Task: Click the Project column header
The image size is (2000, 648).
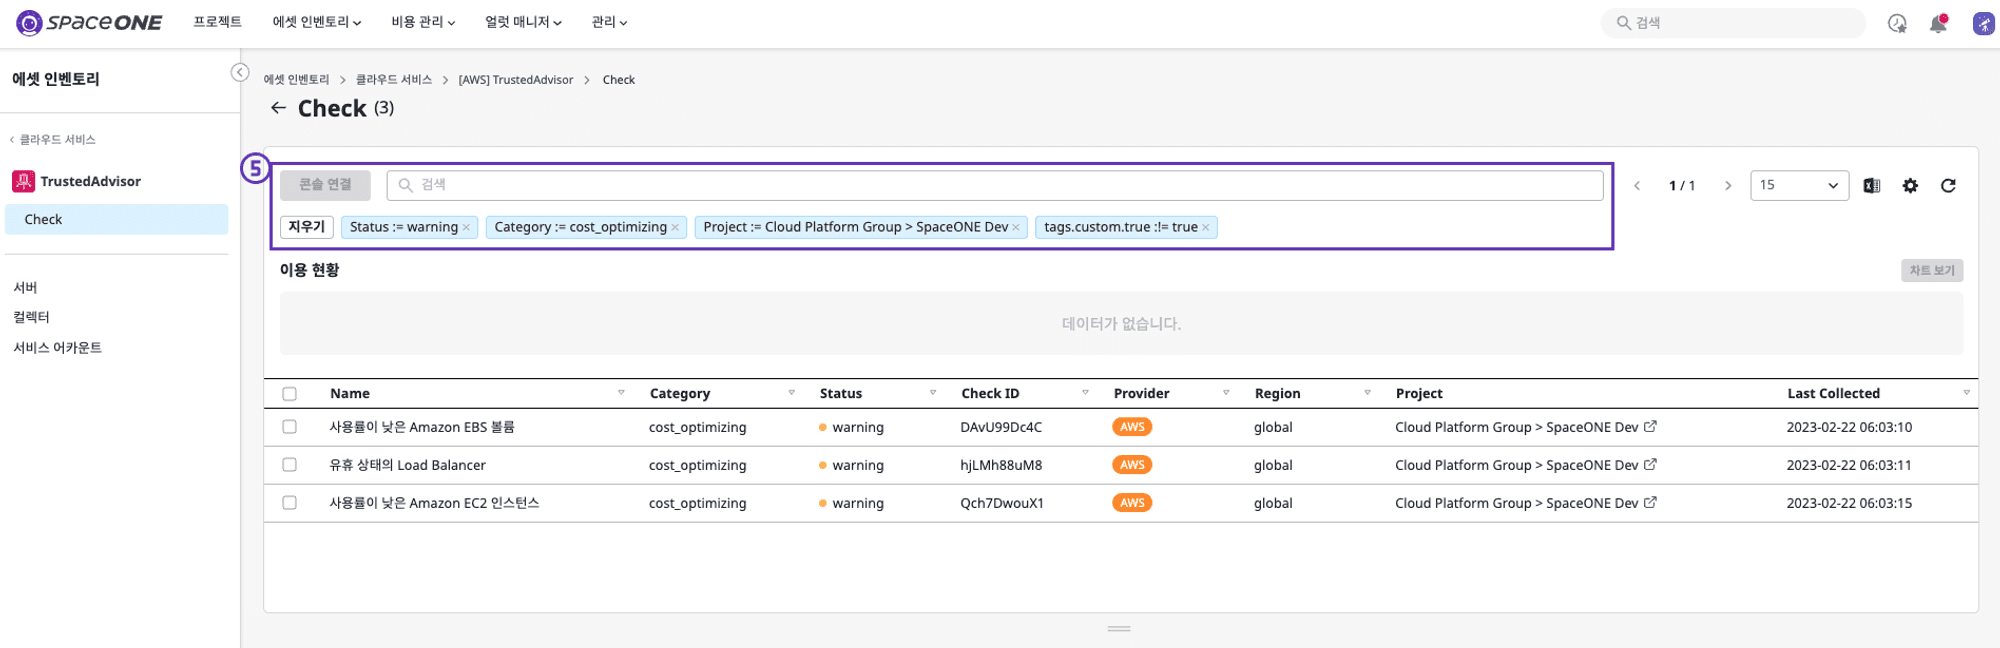Action: click(x=1419, y=394)
